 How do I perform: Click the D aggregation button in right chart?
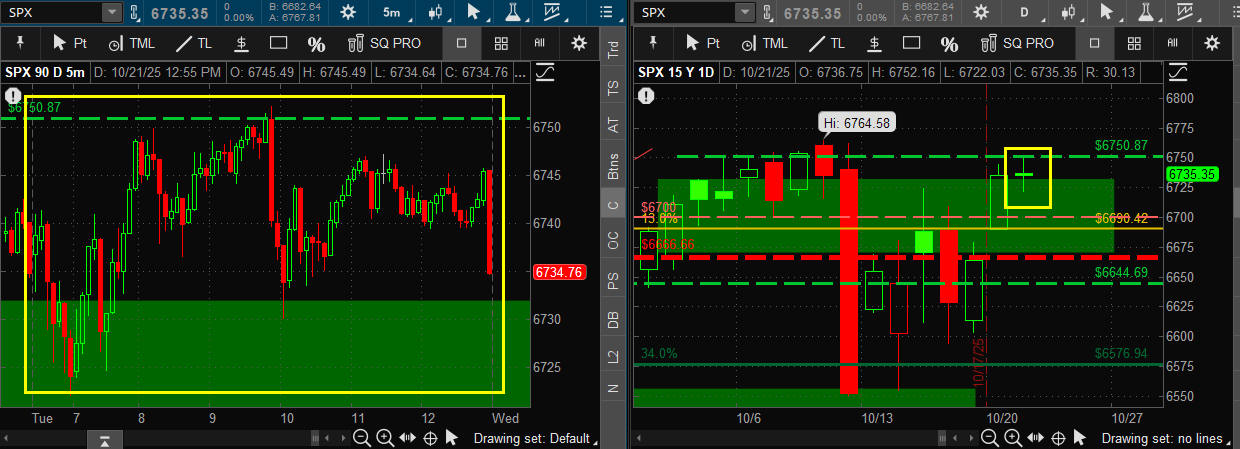click(x=1023, y=12)
